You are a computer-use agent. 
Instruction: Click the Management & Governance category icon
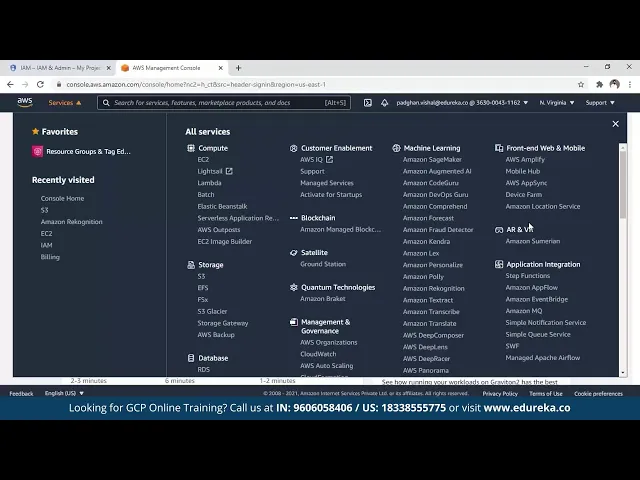293,322
